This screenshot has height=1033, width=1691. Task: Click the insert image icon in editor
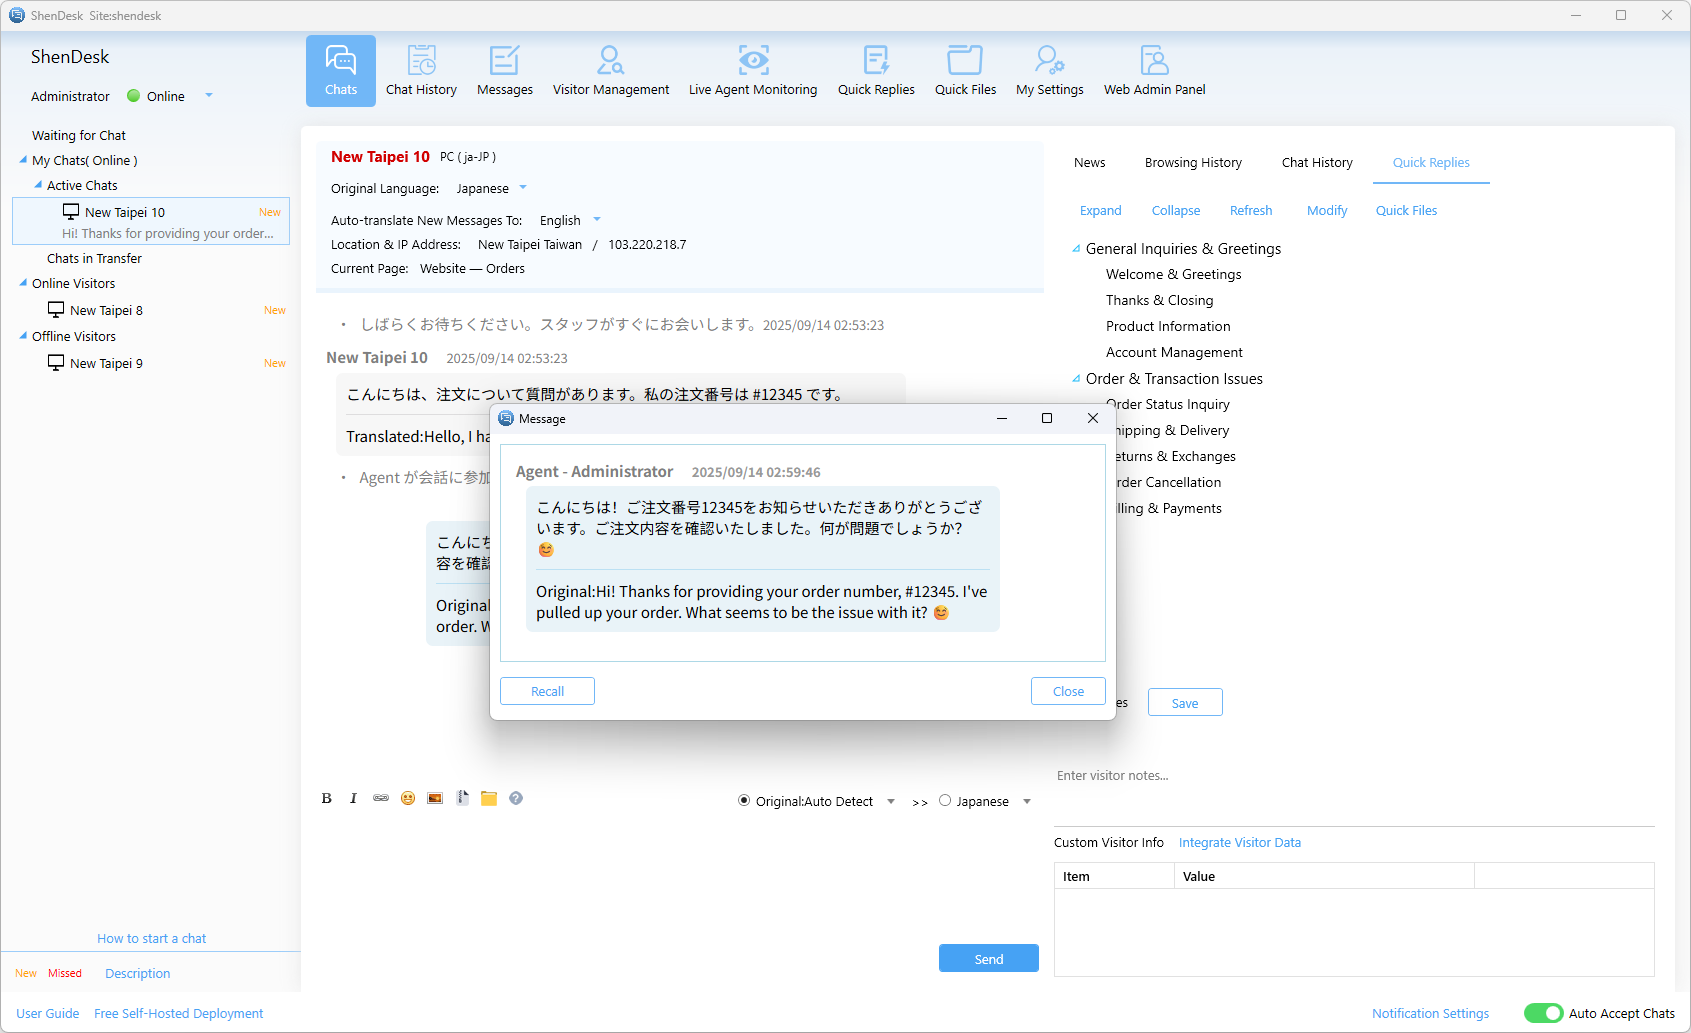click(x=435, y=798)
